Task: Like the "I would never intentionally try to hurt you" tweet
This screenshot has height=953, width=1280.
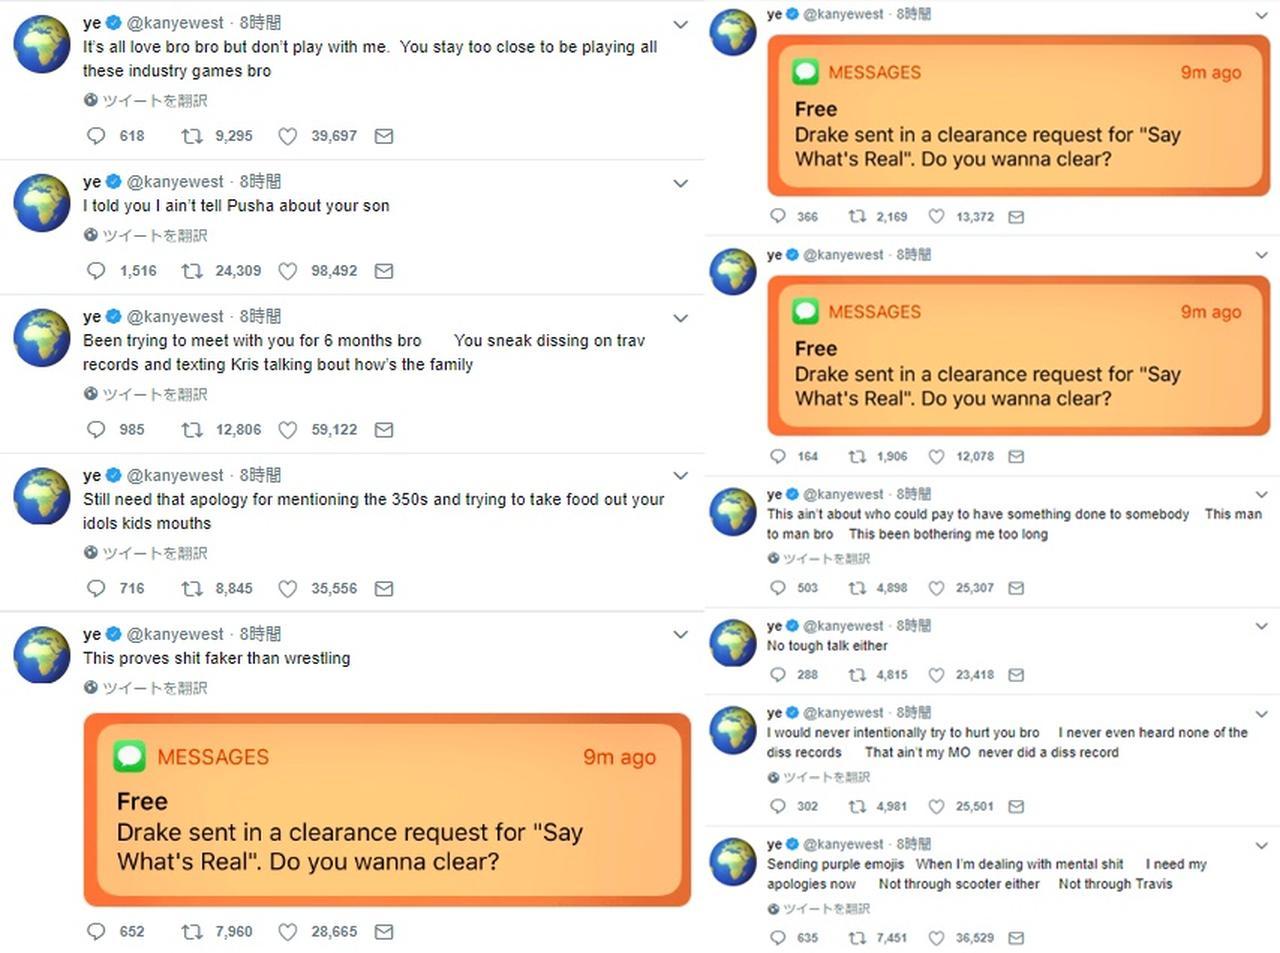Action: (936, 807)
